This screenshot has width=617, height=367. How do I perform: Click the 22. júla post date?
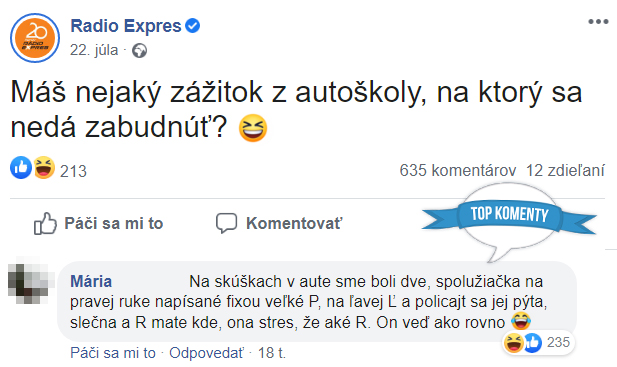tap(94, 50)
